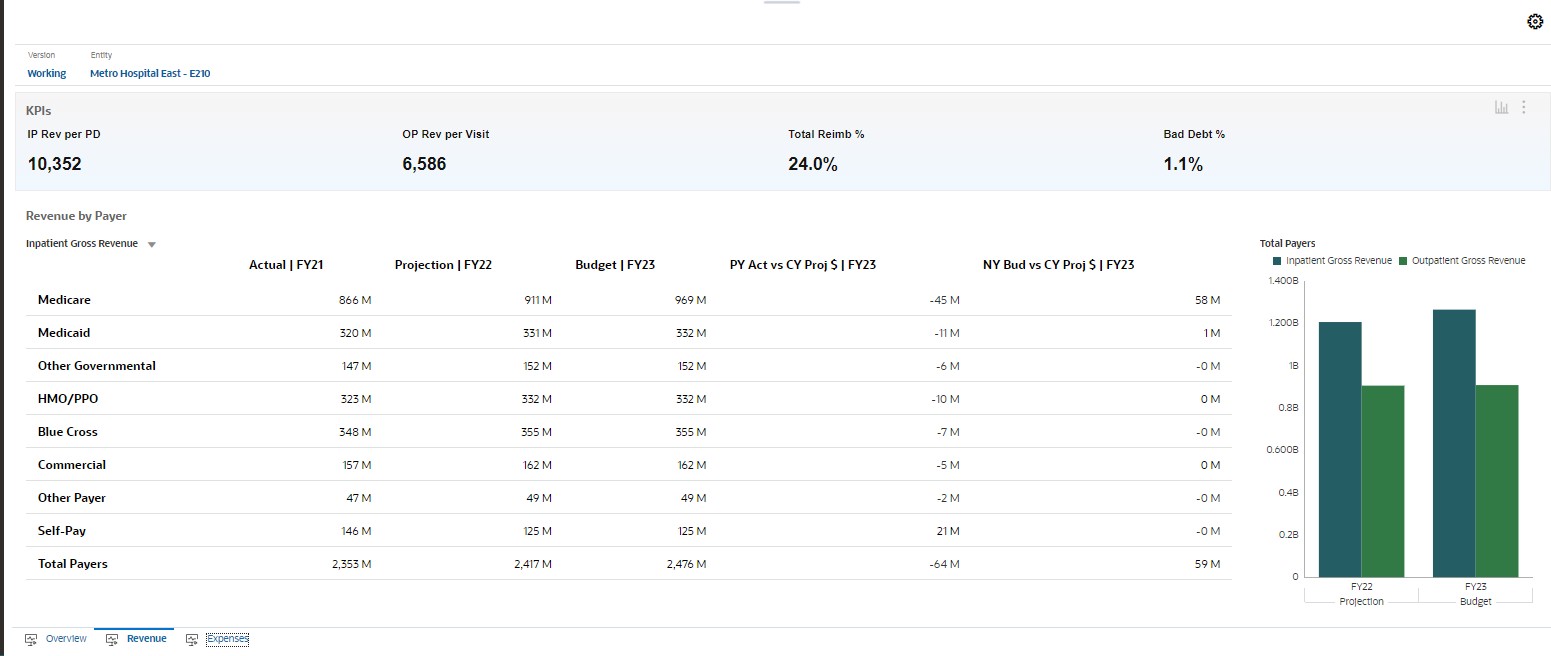Select the Medicare row in the payer table
Screen dimensions: 1551x656
[65, 299]
